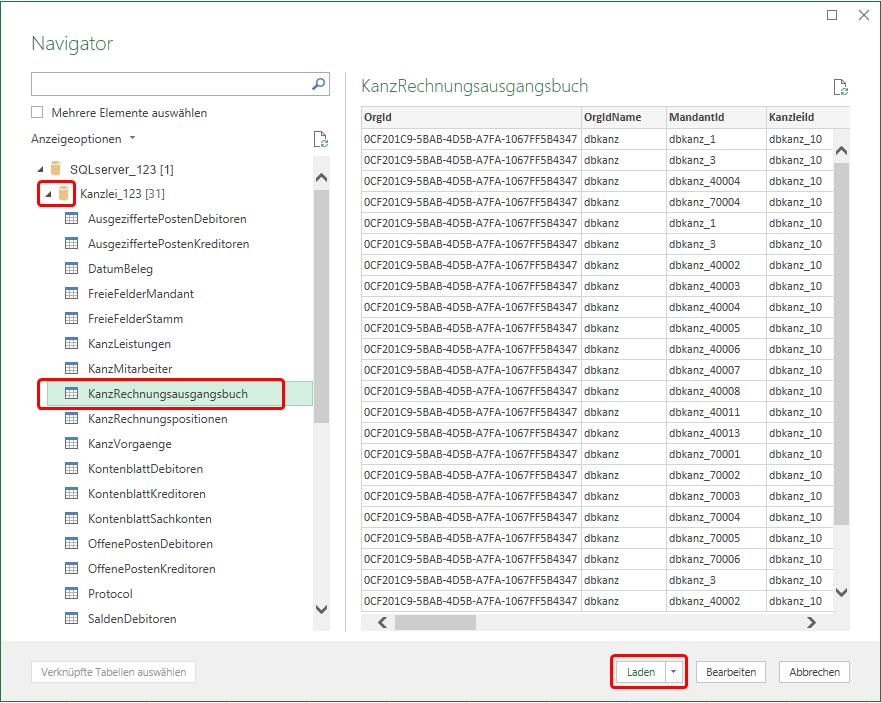Click table icon beside OffenePostenDebitoren

coord(71,543)
